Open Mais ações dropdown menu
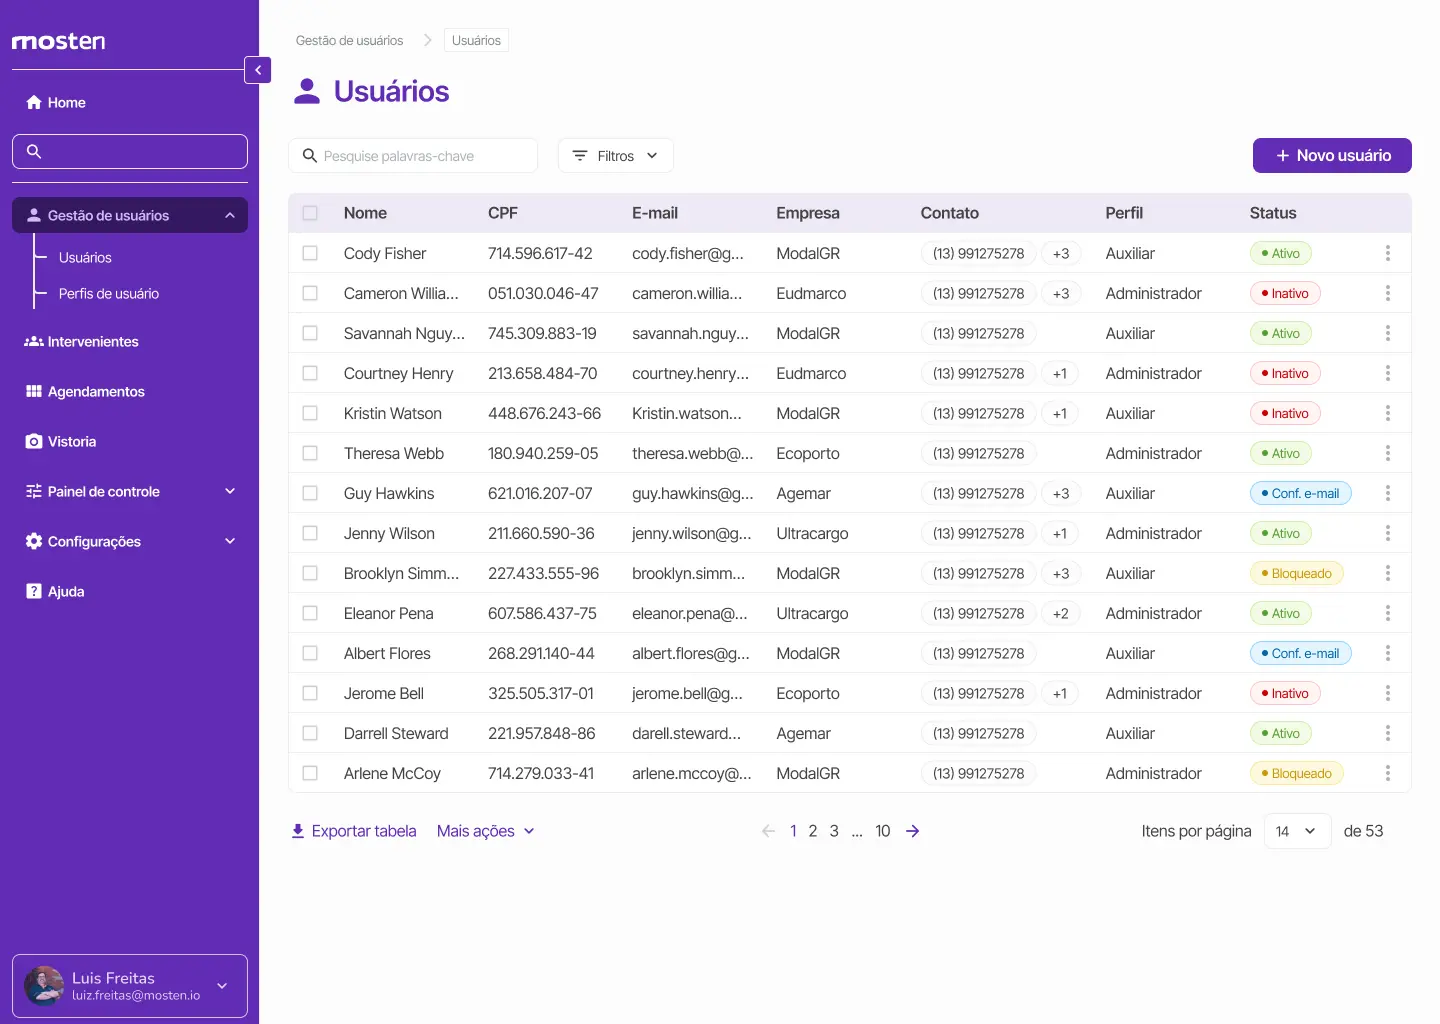The height and width of the screenshot is (1024, 1440). 486,831
